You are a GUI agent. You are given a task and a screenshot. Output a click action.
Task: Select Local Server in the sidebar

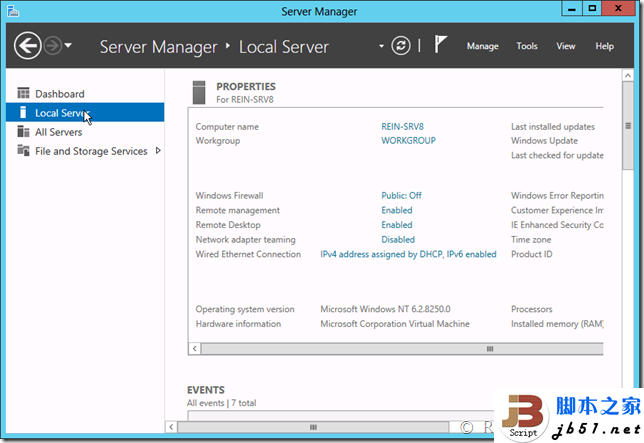click(85, 112)
